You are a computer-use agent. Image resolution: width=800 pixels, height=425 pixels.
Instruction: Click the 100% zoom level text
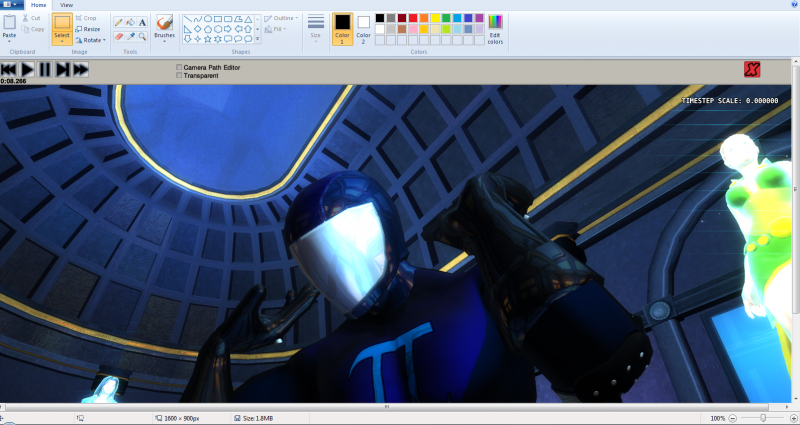[x=717, y=418]
